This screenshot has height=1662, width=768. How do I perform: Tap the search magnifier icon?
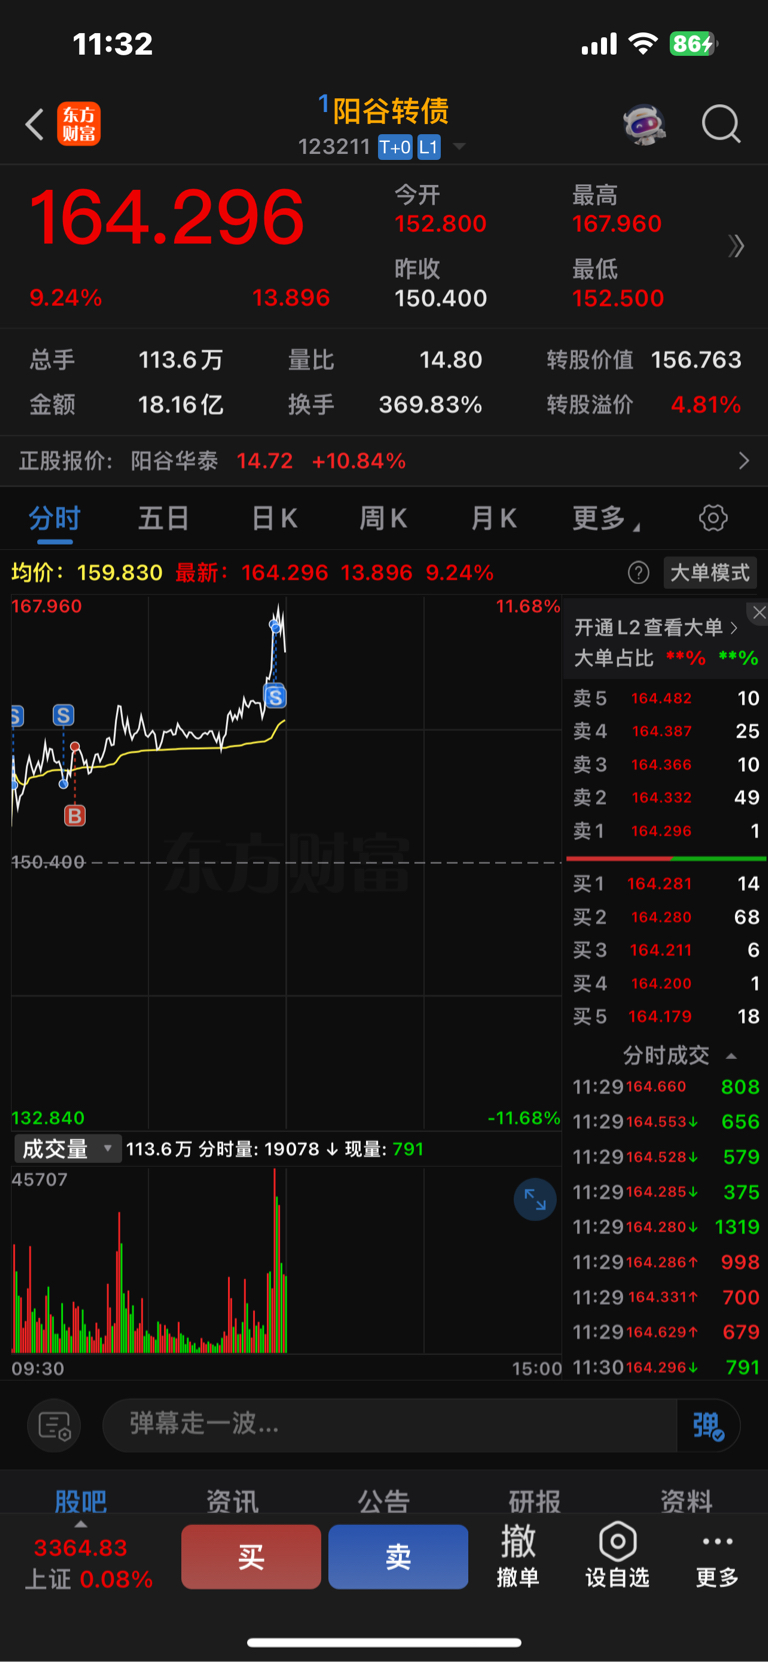(x=721, y=125)
